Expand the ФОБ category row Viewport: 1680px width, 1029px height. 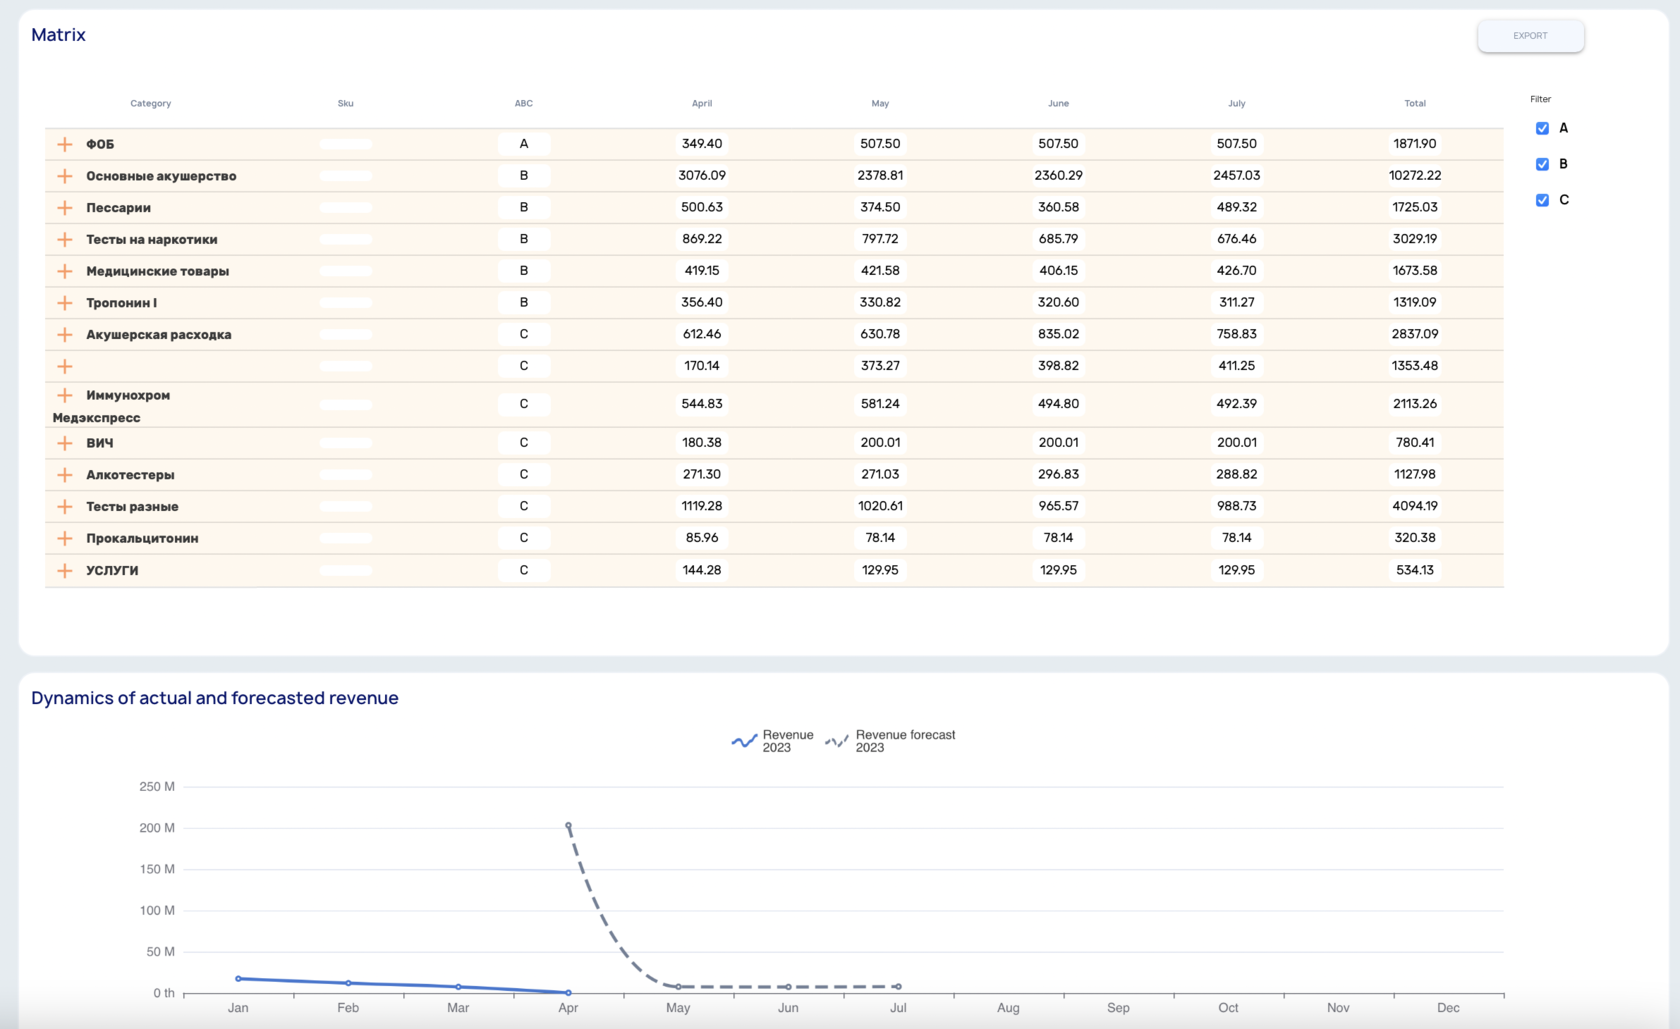pyautogui.click(x=65, y=144)
